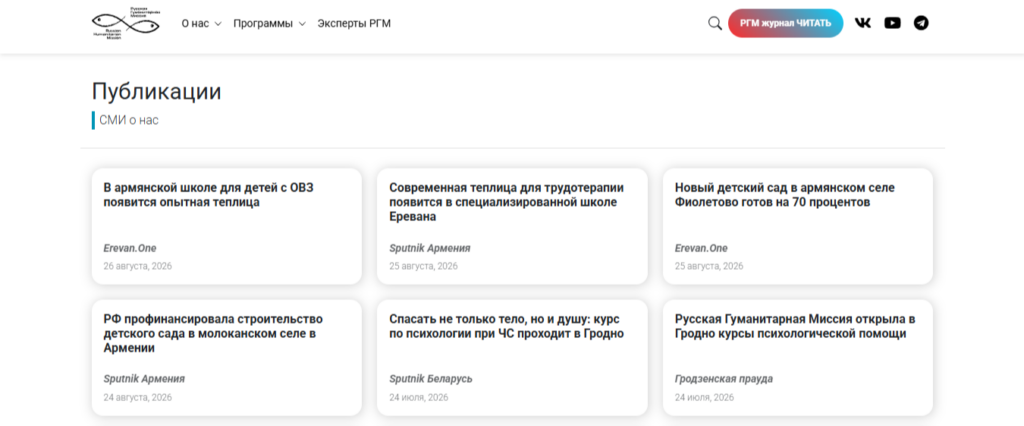Open the Telegram channel icon
The width and height of the screenshot is (1024, 426).
pos(921,24)
